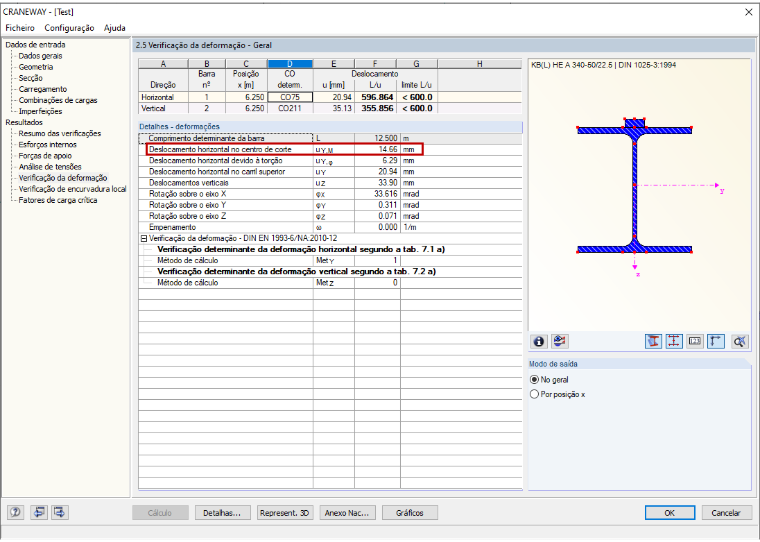Click the reset zoom magnifier icon
The width and height of the screenshot is (760, 542).
pyautogui.click(x=740, y=341)
